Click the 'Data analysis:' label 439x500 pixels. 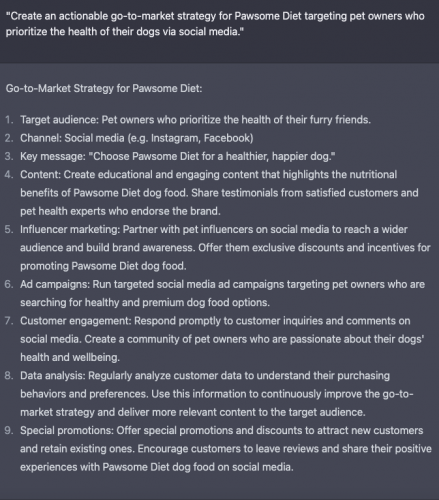[53, 376]
